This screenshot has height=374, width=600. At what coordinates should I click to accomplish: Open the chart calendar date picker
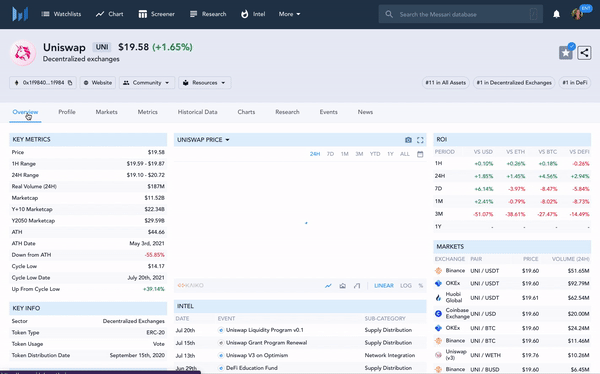[x=420, y=154]
